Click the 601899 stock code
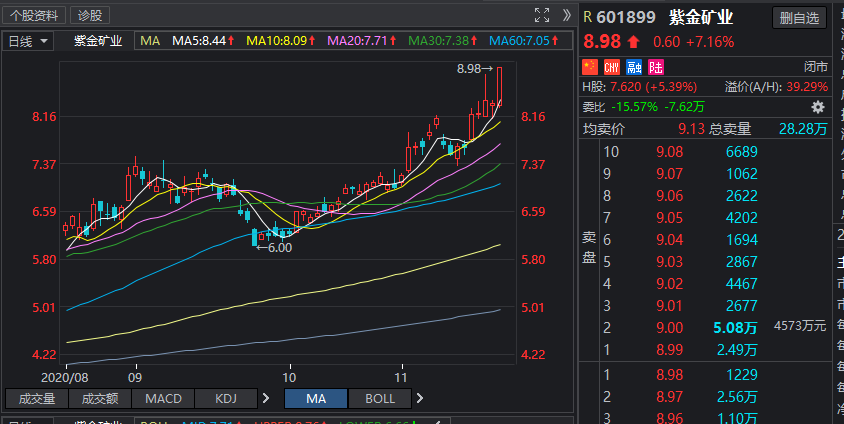 pyautogui.click(x=625, y=17)
